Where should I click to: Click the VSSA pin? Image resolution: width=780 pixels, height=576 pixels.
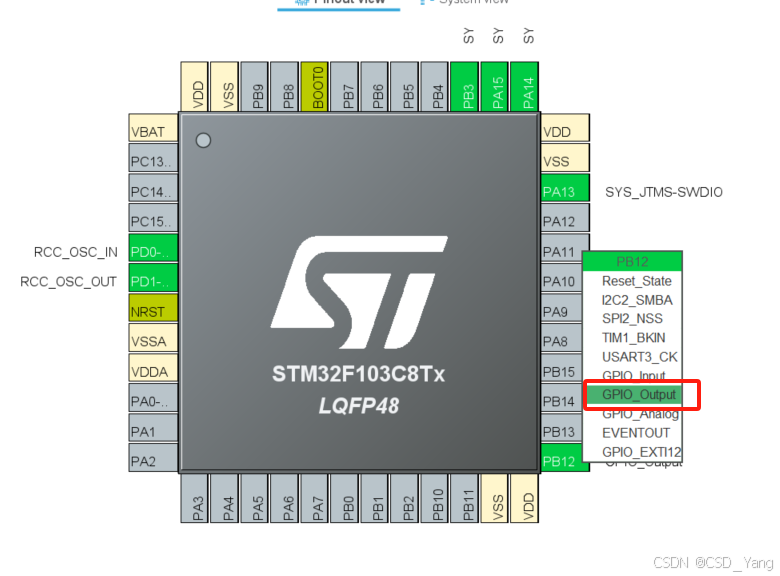click(x=153, y=338)
